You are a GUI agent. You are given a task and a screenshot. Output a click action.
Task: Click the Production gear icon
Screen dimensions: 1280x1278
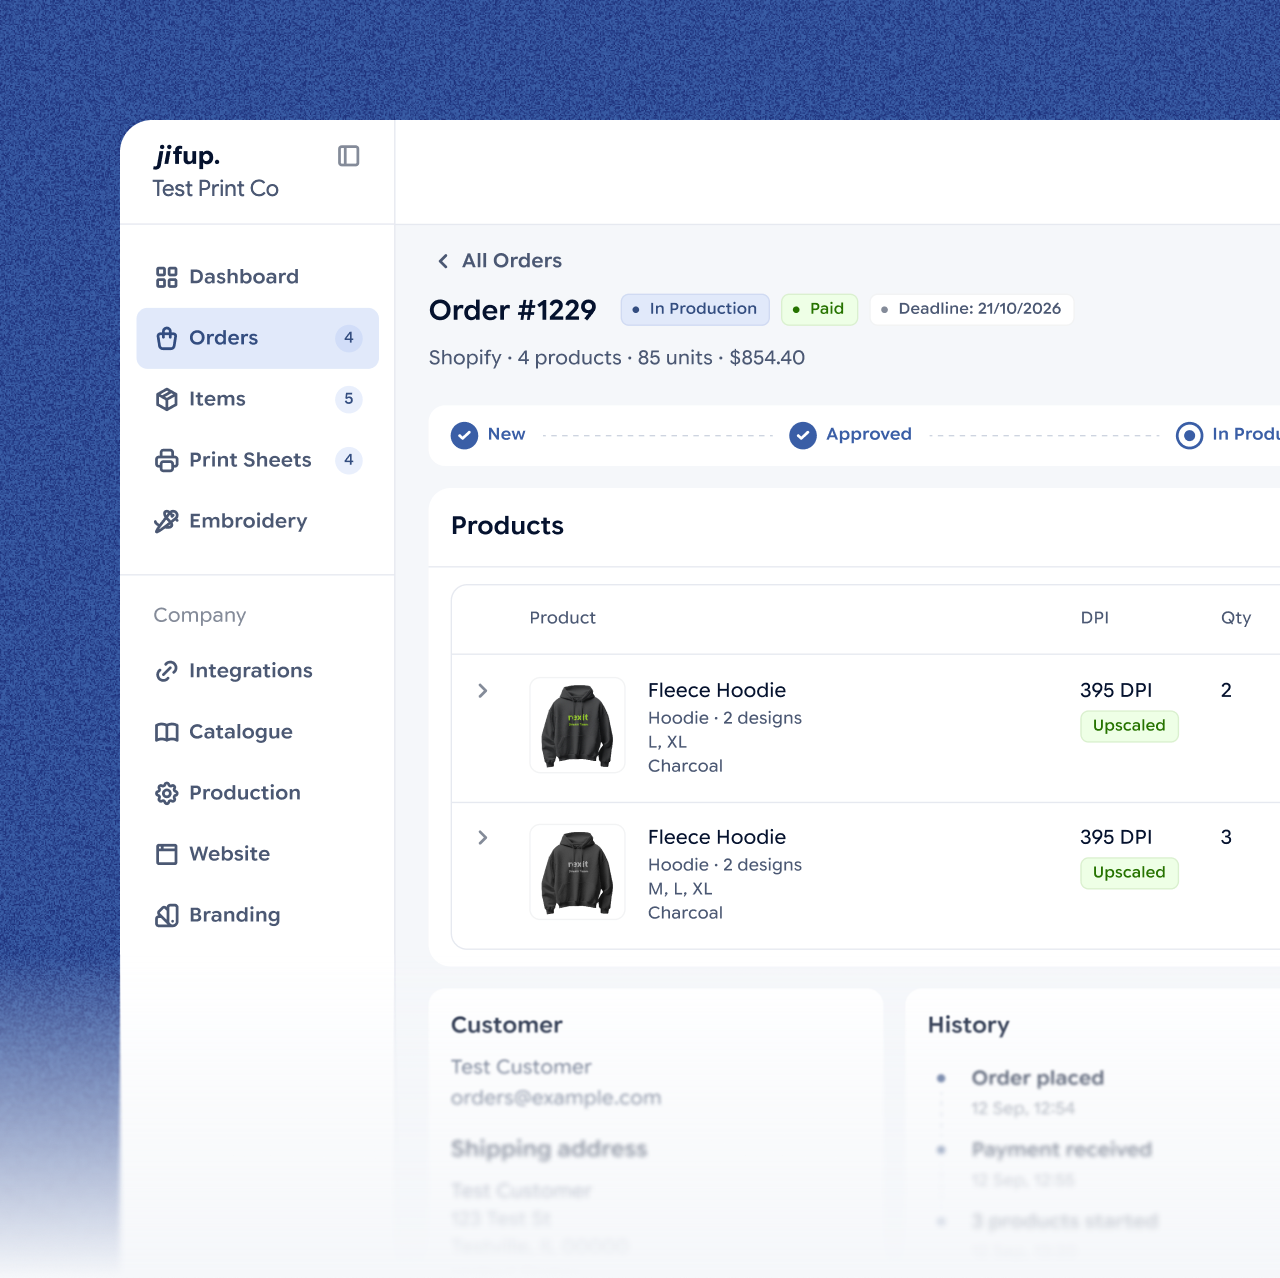167,793
